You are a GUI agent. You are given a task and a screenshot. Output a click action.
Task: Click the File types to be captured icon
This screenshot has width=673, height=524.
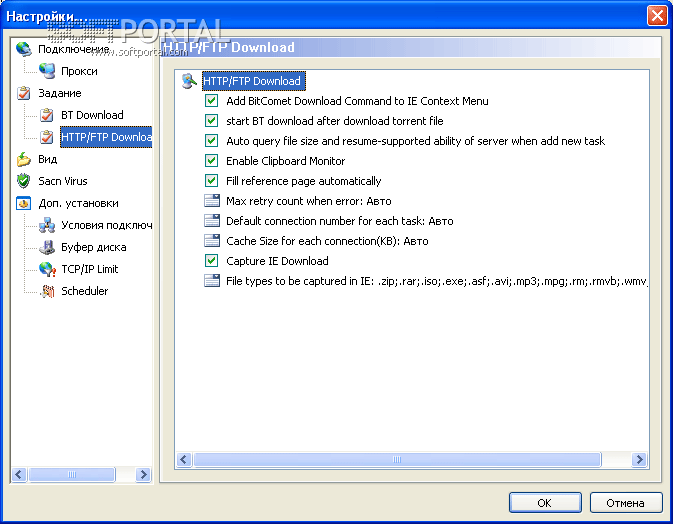(212, 281)
